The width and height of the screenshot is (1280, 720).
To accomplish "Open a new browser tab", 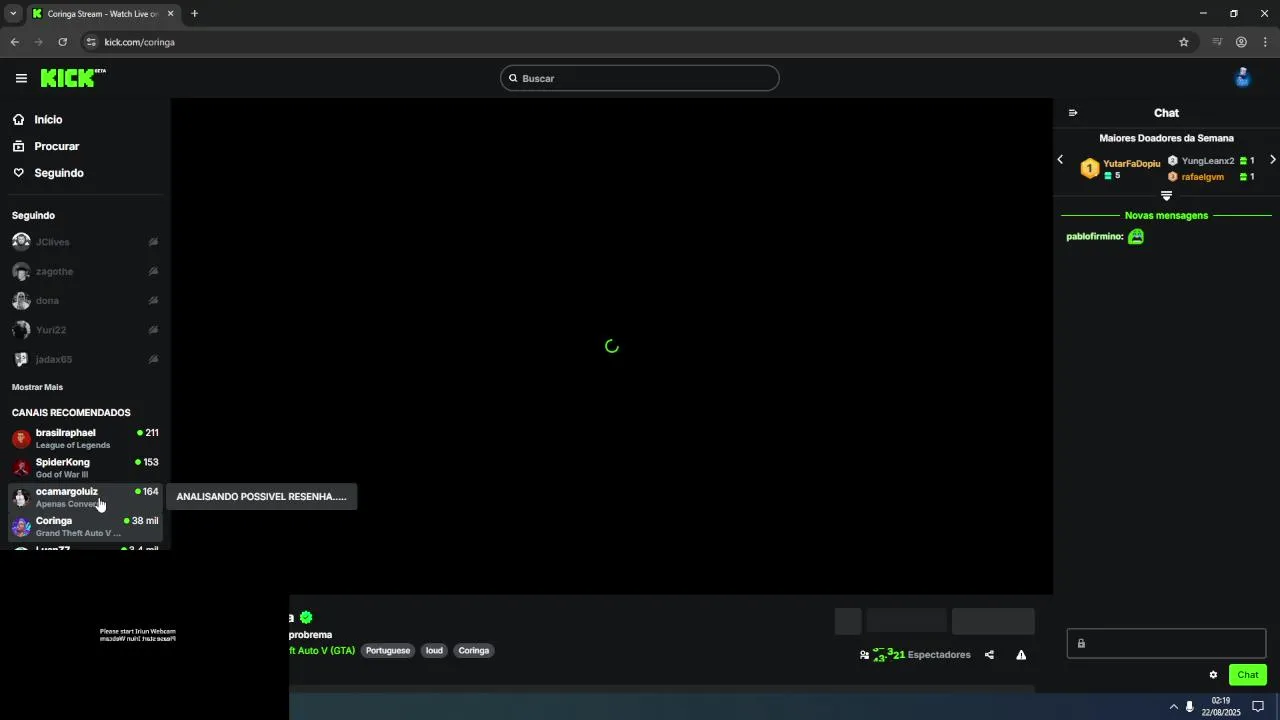I will [194, 14].
